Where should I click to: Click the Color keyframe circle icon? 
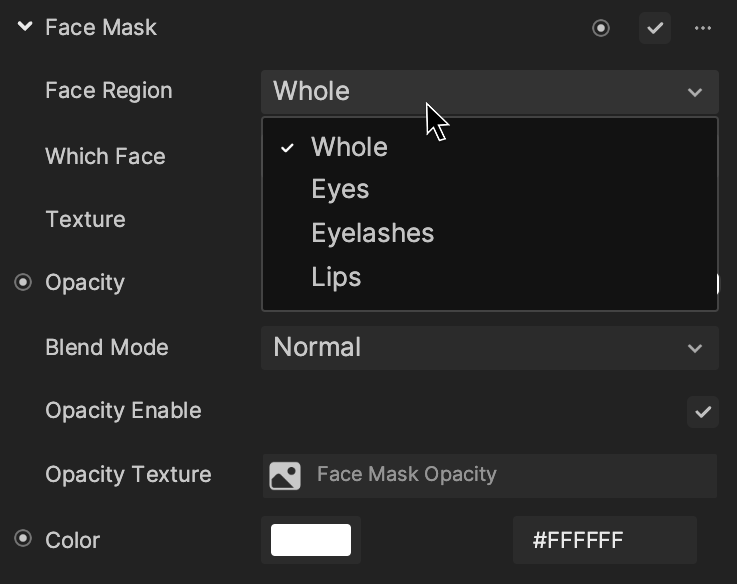[23, 538]
